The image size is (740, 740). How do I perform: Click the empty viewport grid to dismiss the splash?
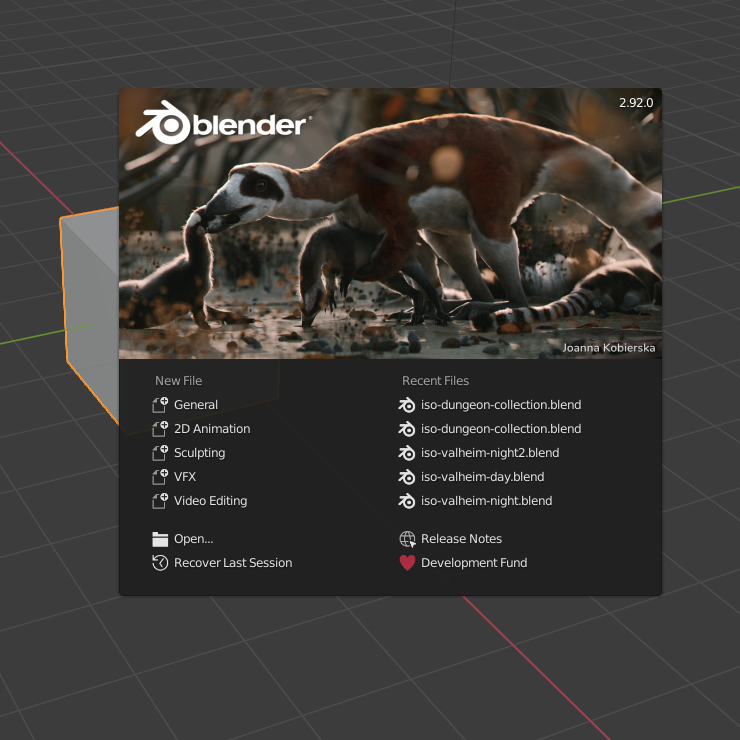600,670
